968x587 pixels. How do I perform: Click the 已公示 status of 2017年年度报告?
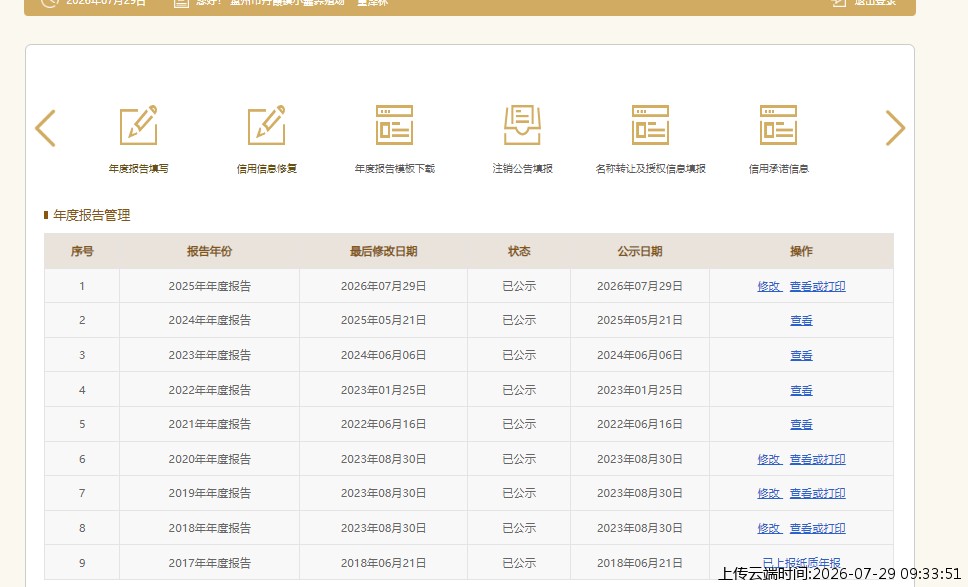[x=519, y=564]
